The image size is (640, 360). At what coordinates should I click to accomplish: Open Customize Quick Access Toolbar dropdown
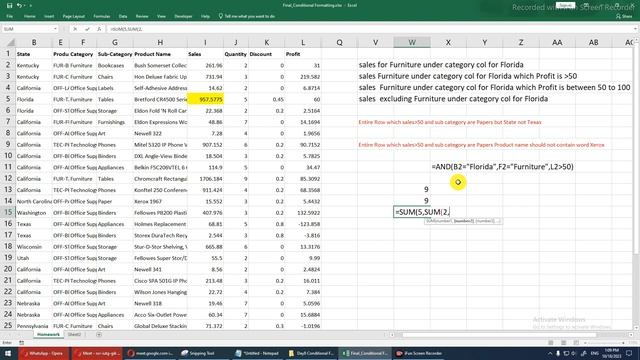point(31,6)
